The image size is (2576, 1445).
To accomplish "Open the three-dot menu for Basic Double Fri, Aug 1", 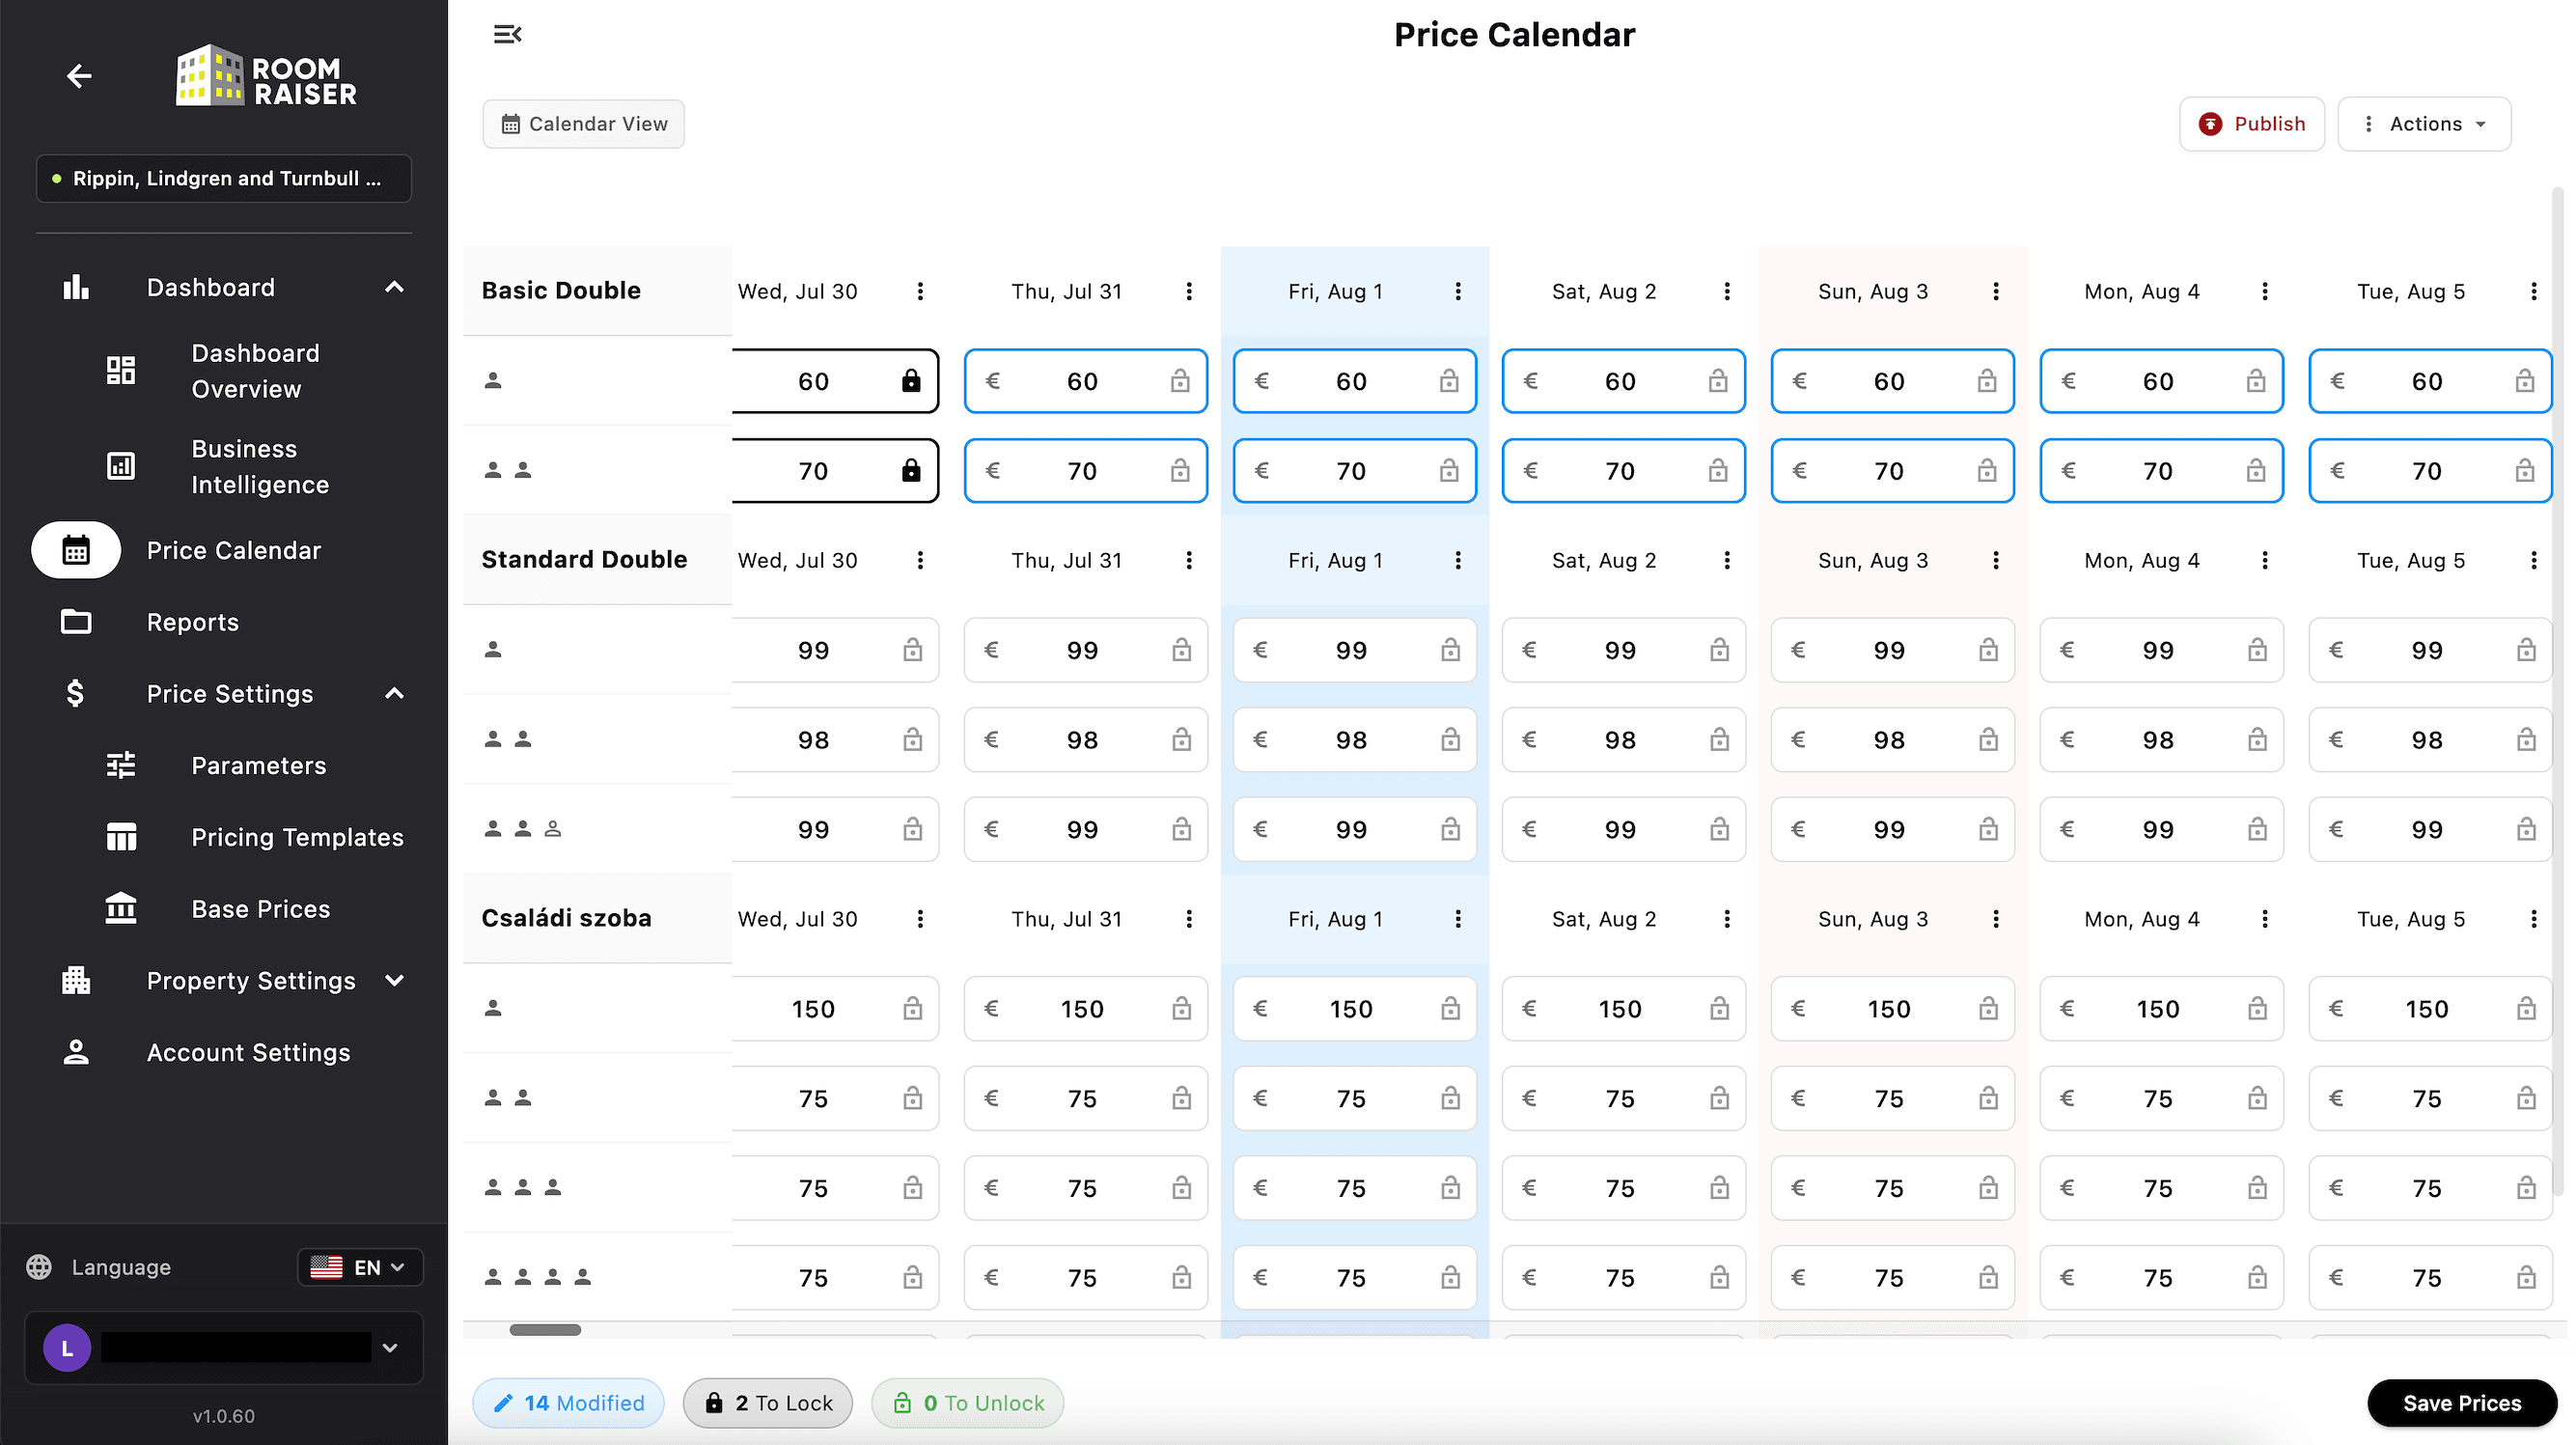I will [x=1457, y=291].
